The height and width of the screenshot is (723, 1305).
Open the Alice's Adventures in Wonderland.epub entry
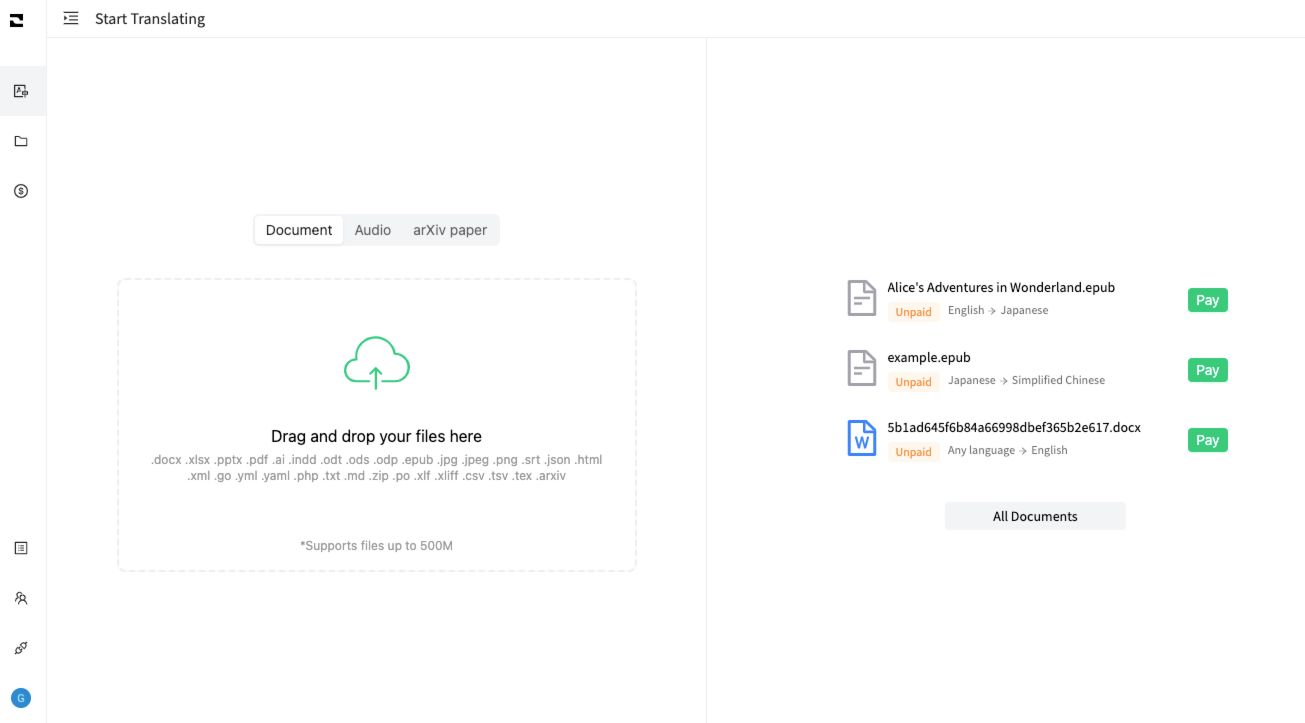click(x=1000, y=288)
